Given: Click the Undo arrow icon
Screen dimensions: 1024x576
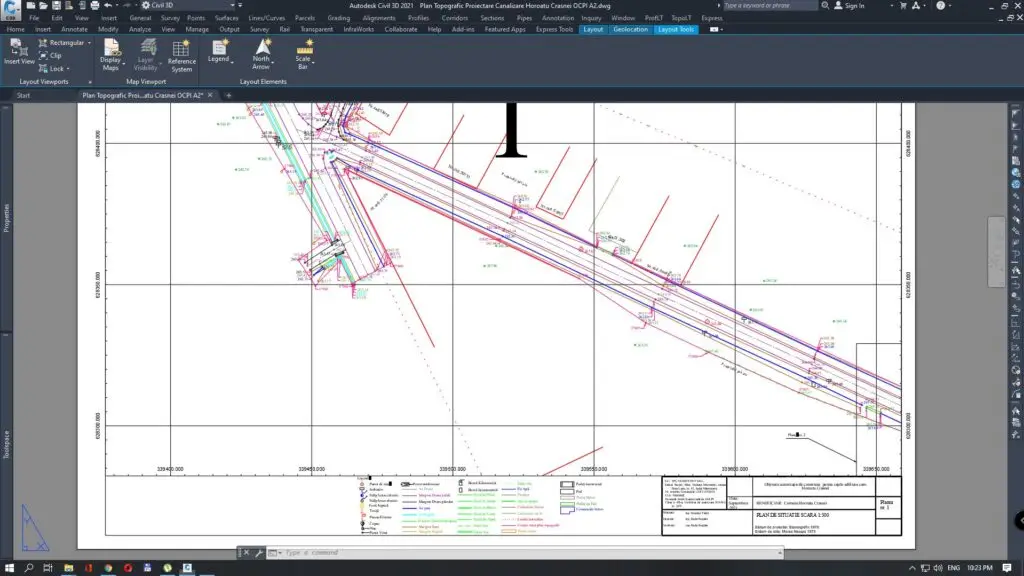Looking at the screenshot, I should click(x=108, y=5).
